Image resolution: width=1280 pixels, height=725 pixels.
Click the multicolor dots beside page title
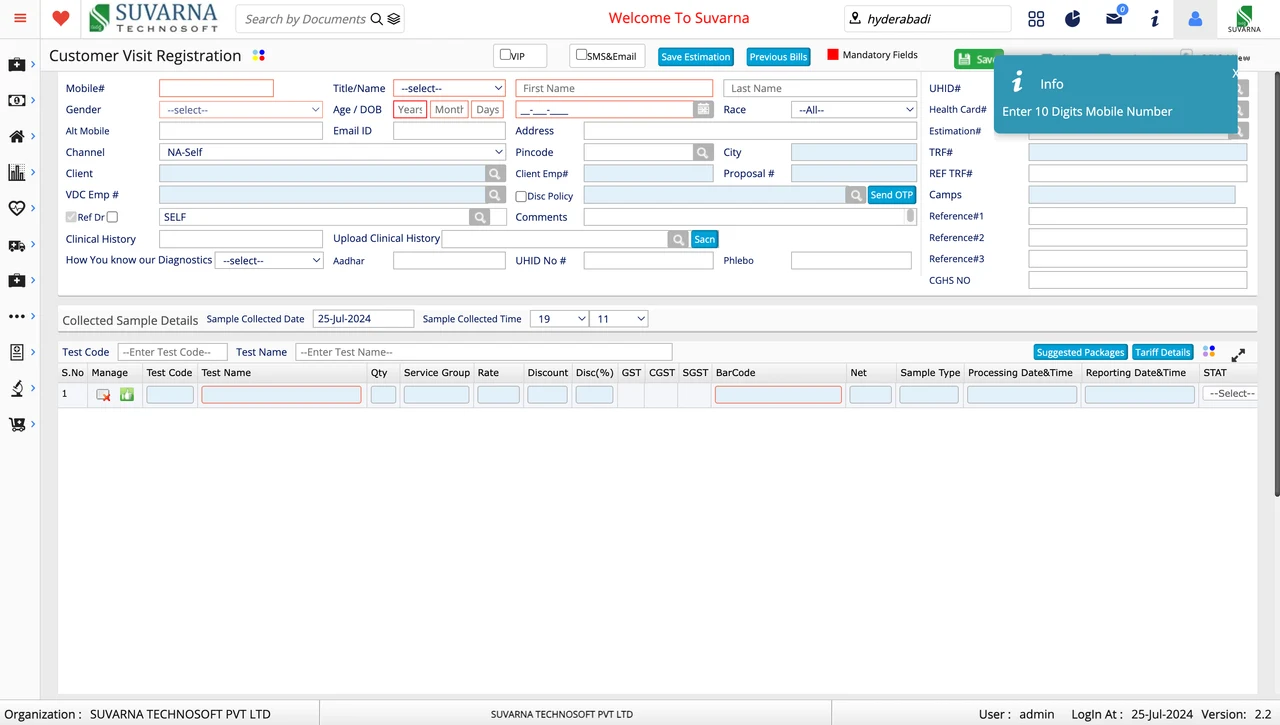258,56
